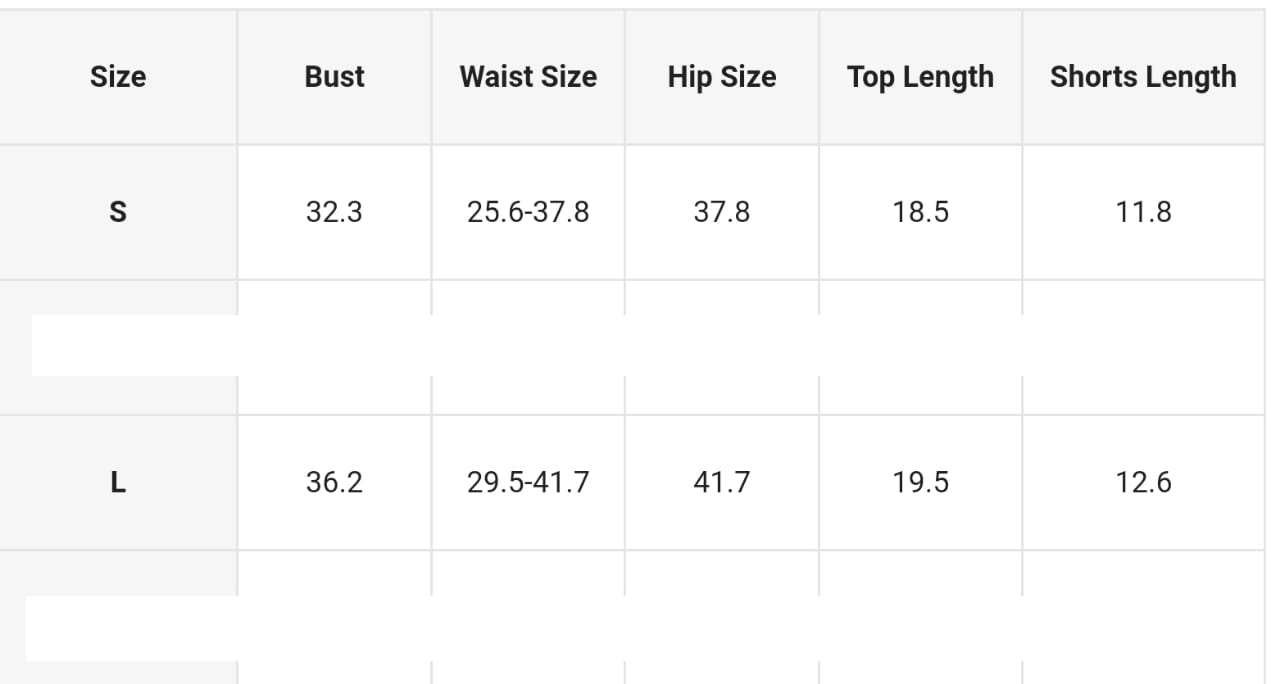Click the 25.6-37.8 waist size cell
This screenshot has width=1280, height=684.
click(x=528, y=212)
